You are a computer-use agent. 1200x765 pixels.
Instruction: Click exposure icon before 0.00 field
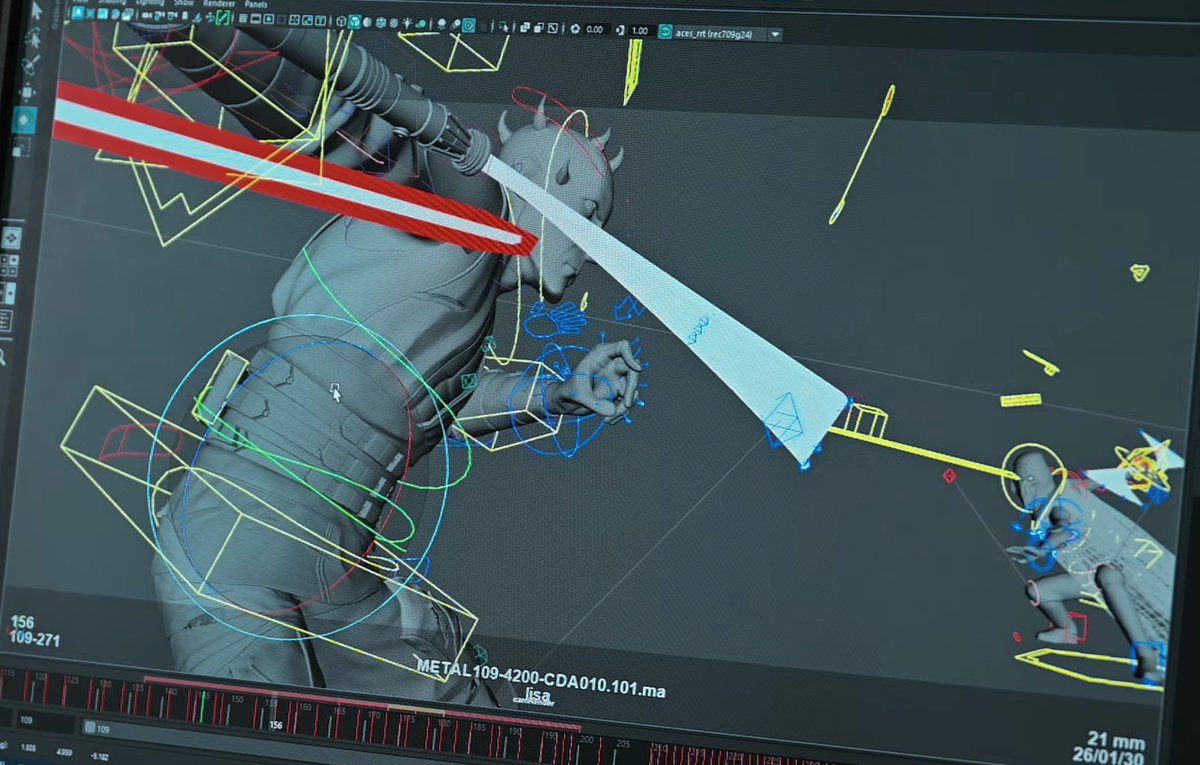click(x=576, y=28)
